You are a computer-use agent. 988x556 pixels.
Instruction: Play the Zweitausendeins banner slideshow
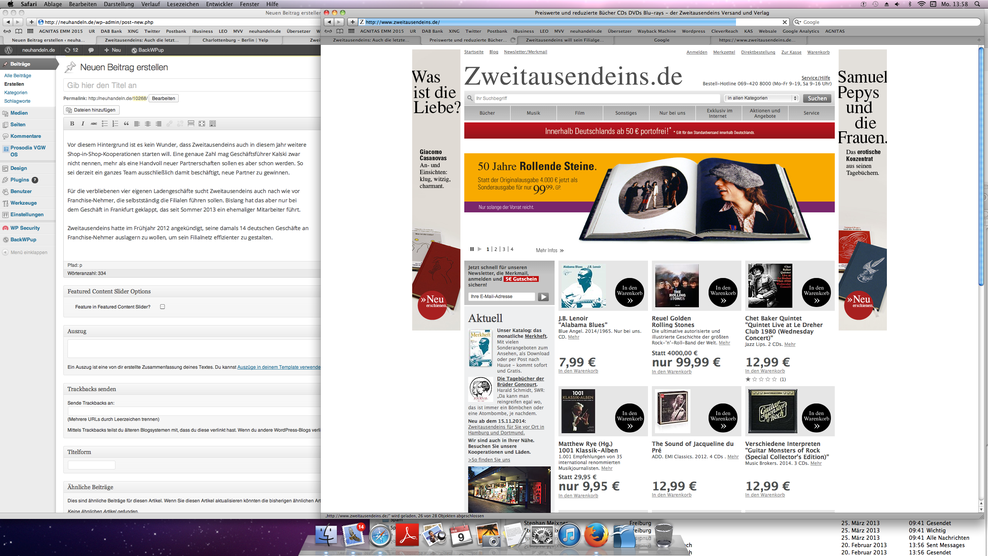tap(479, 250)
